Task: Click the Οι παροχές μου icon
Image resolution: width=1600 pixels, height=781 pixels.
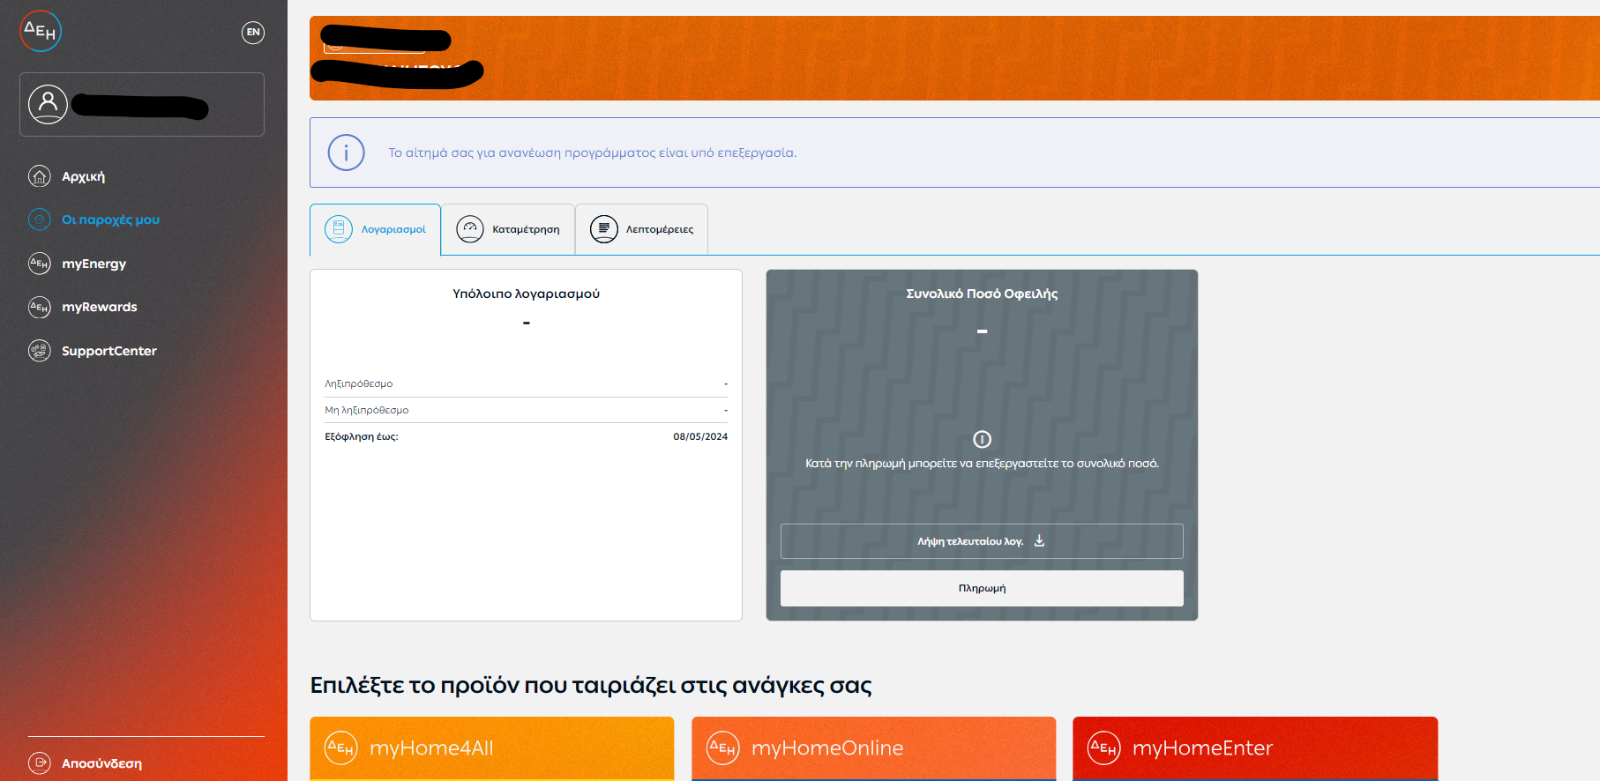Action: pos(39,219)
